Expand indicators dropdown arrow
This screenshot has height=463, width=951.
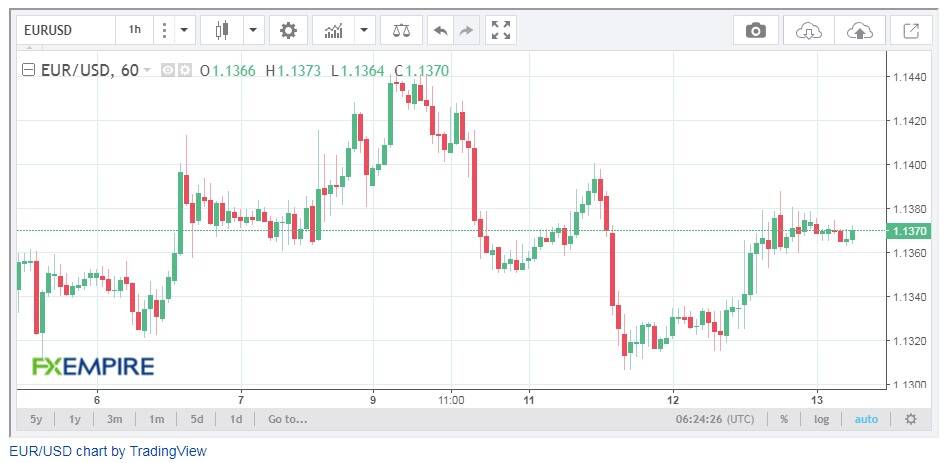point(365,30)
